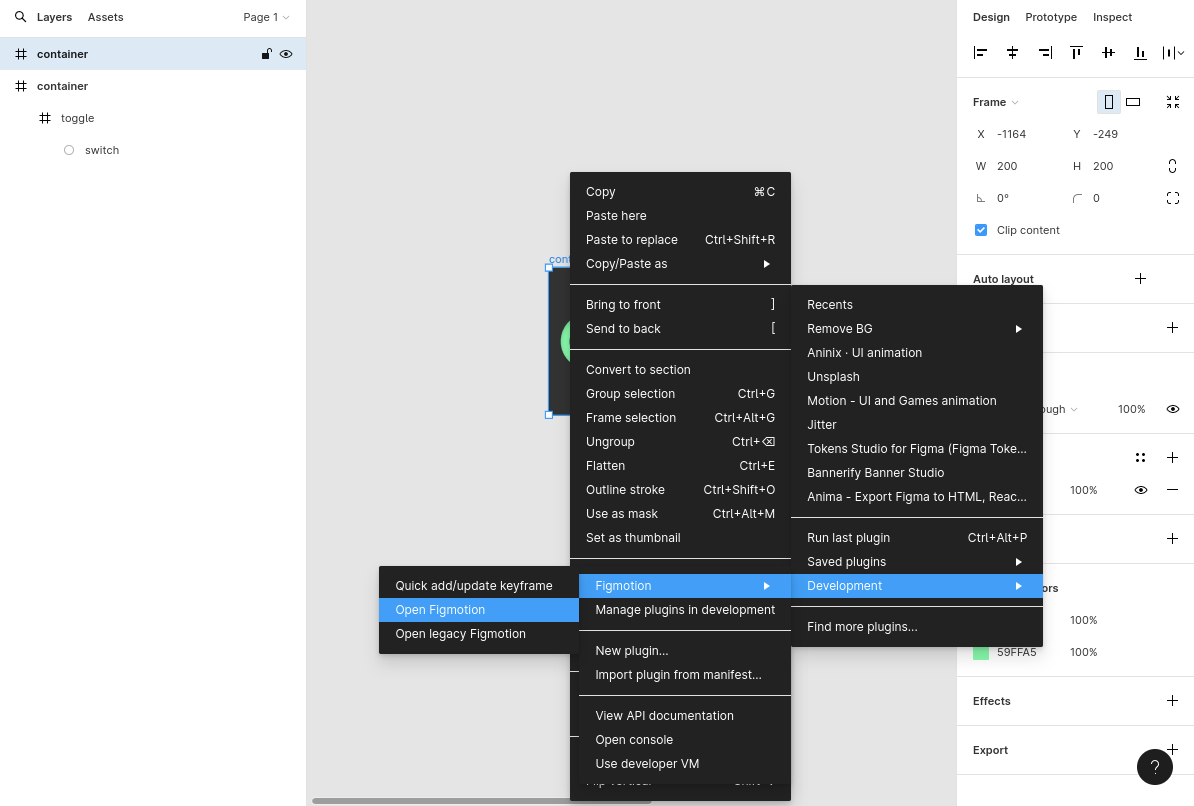1194x806 pixels.
Task: Click Find more plugins...
Action: [x=917, y=627]
